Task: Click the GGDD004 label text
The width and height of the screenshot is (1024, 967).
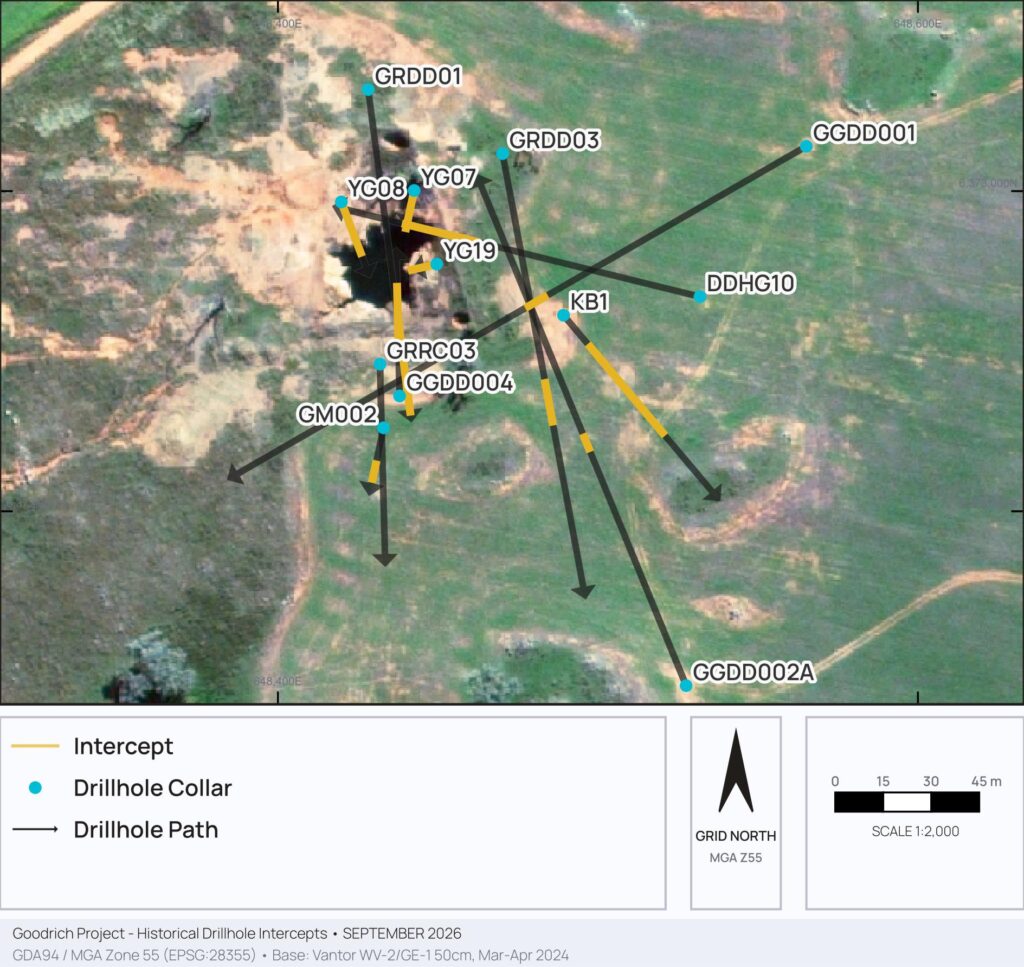Action: pos(460,383)
